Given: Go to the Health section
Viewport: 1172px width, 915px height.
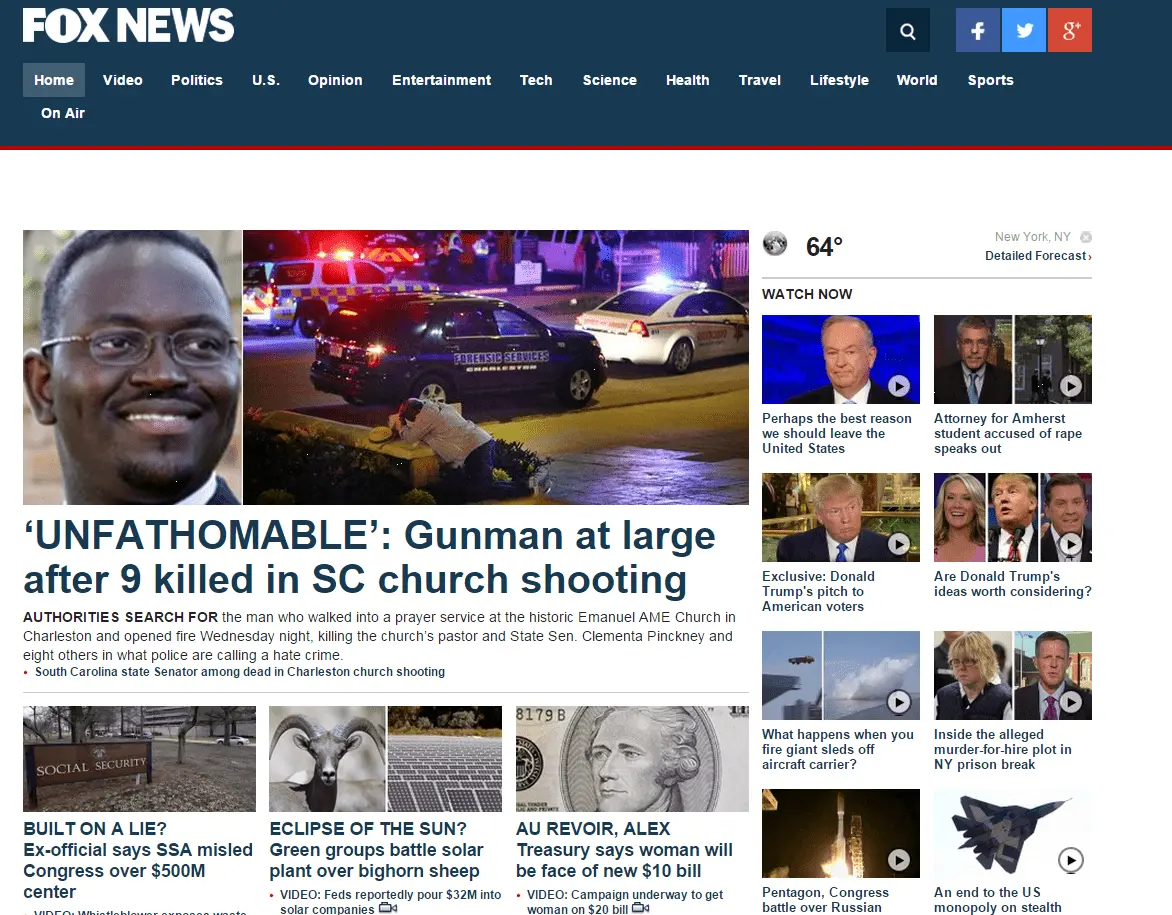Looking at the screenshot, I should (x=687, y=80).
